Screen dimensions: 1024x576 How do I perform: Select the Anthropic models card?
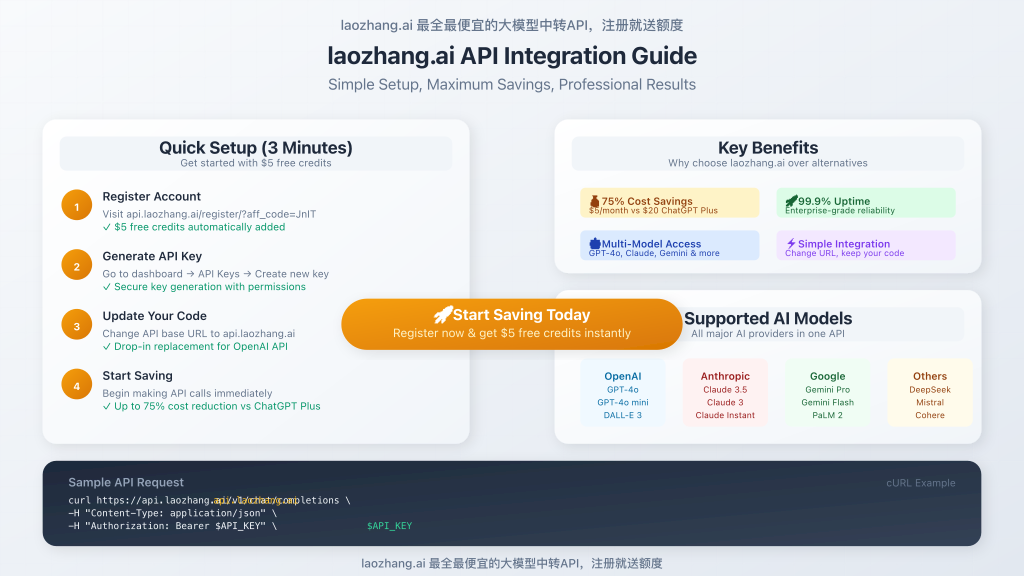click(725, 393)
